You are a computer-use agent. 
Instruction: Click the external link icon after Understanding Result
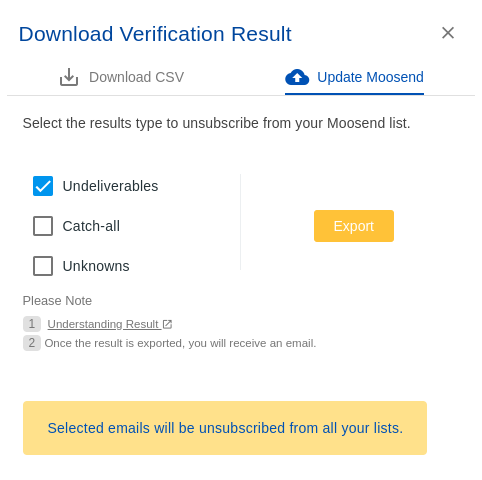[167, 324]
